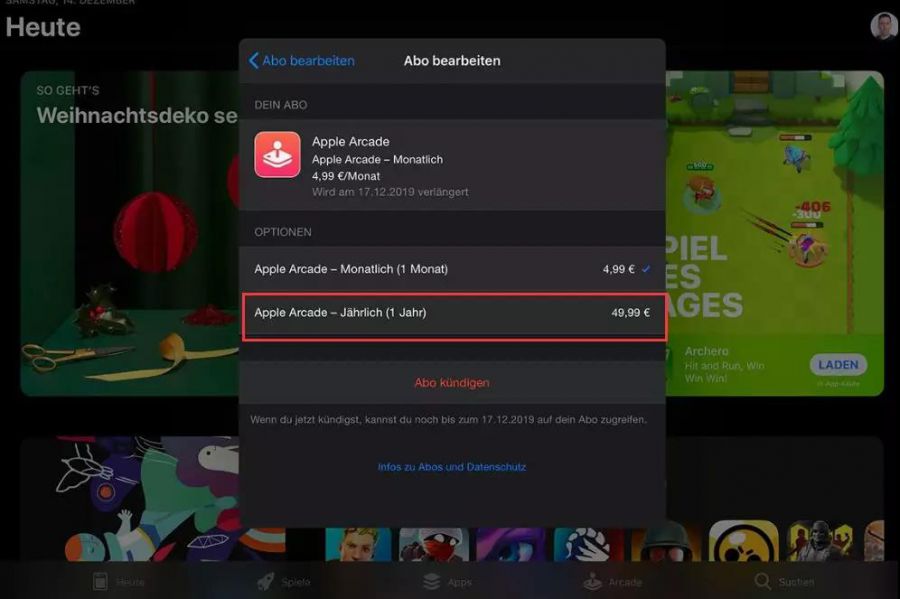The image size is (900, 599).
Task: Open the white dragon on blue app icon
Action: 588,544
